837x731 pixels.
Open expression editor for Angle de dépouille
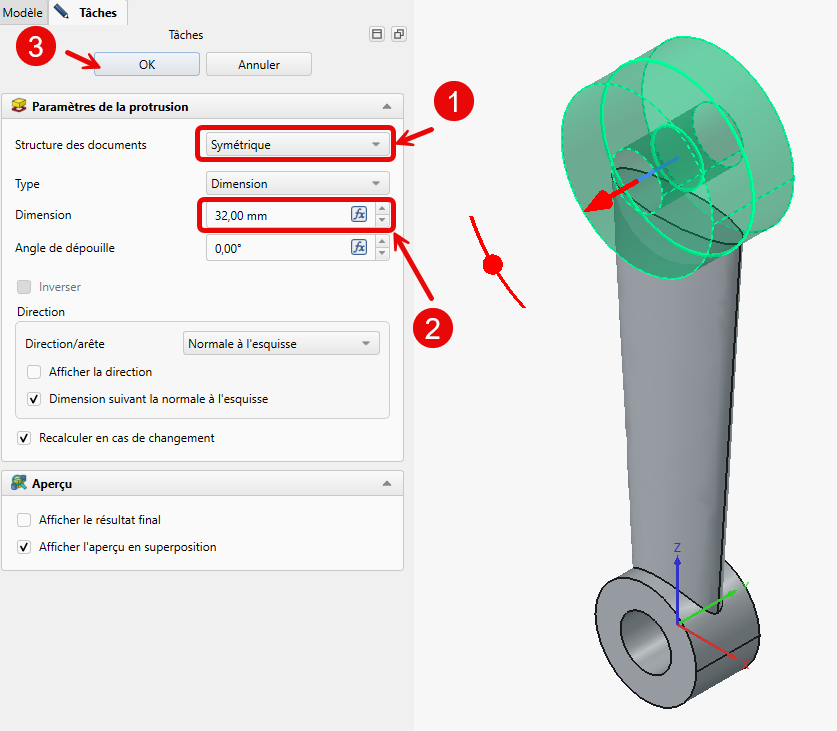[359, 248]
